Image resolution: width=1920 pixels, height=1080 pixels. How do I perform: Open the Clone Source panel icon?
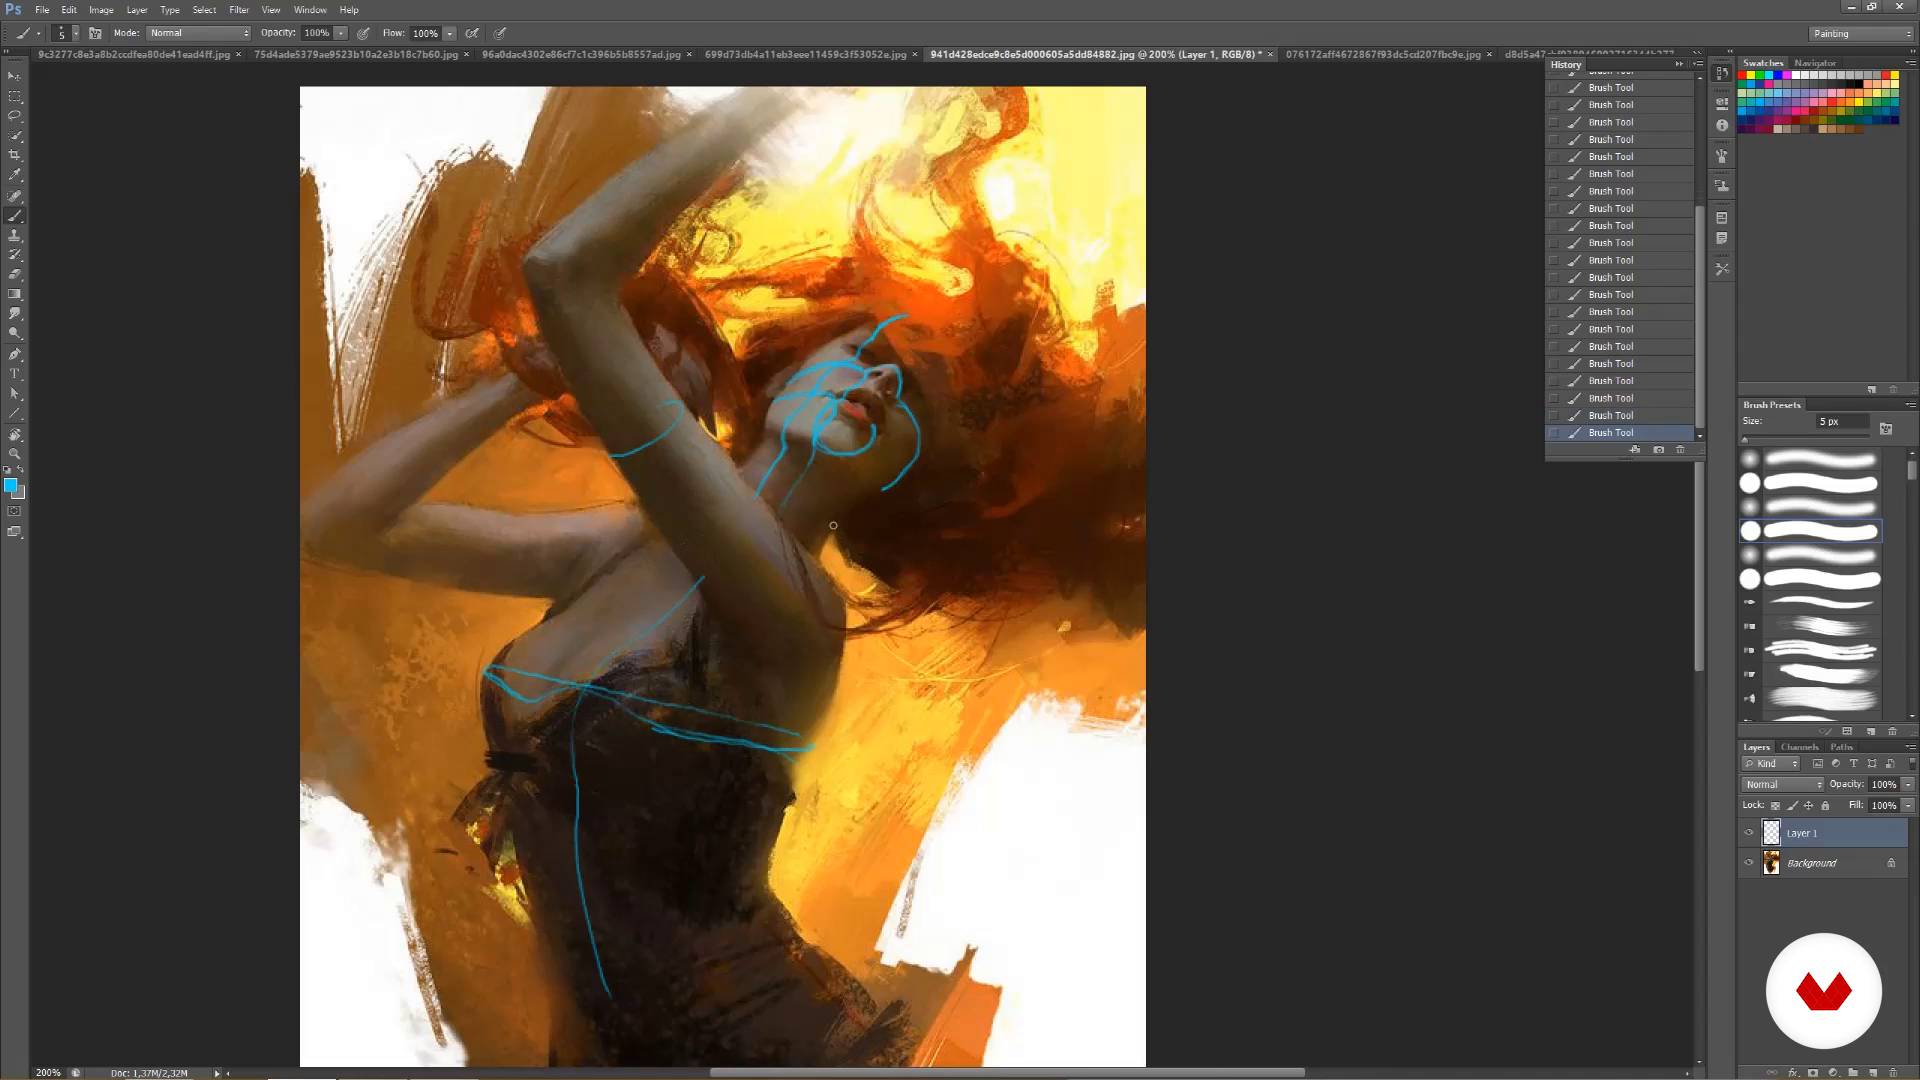point(1721,186)
